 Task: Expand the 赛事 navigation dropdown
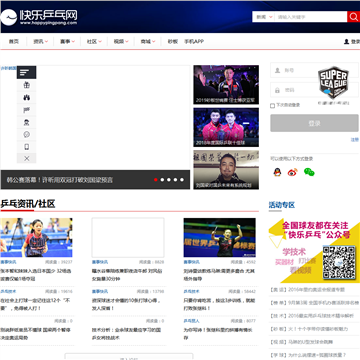click(x=67, y=42)
